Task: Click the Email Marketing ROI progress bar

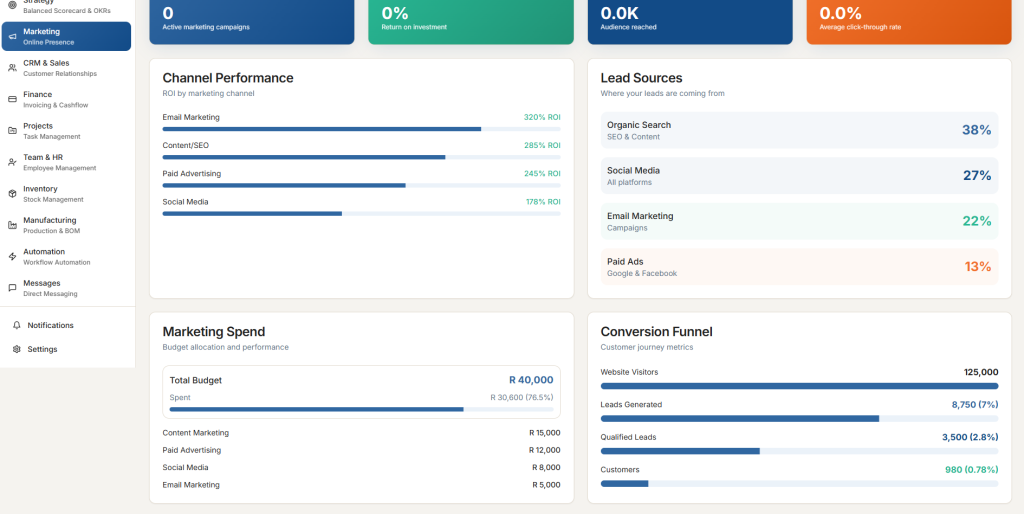Action: point(361,129)
